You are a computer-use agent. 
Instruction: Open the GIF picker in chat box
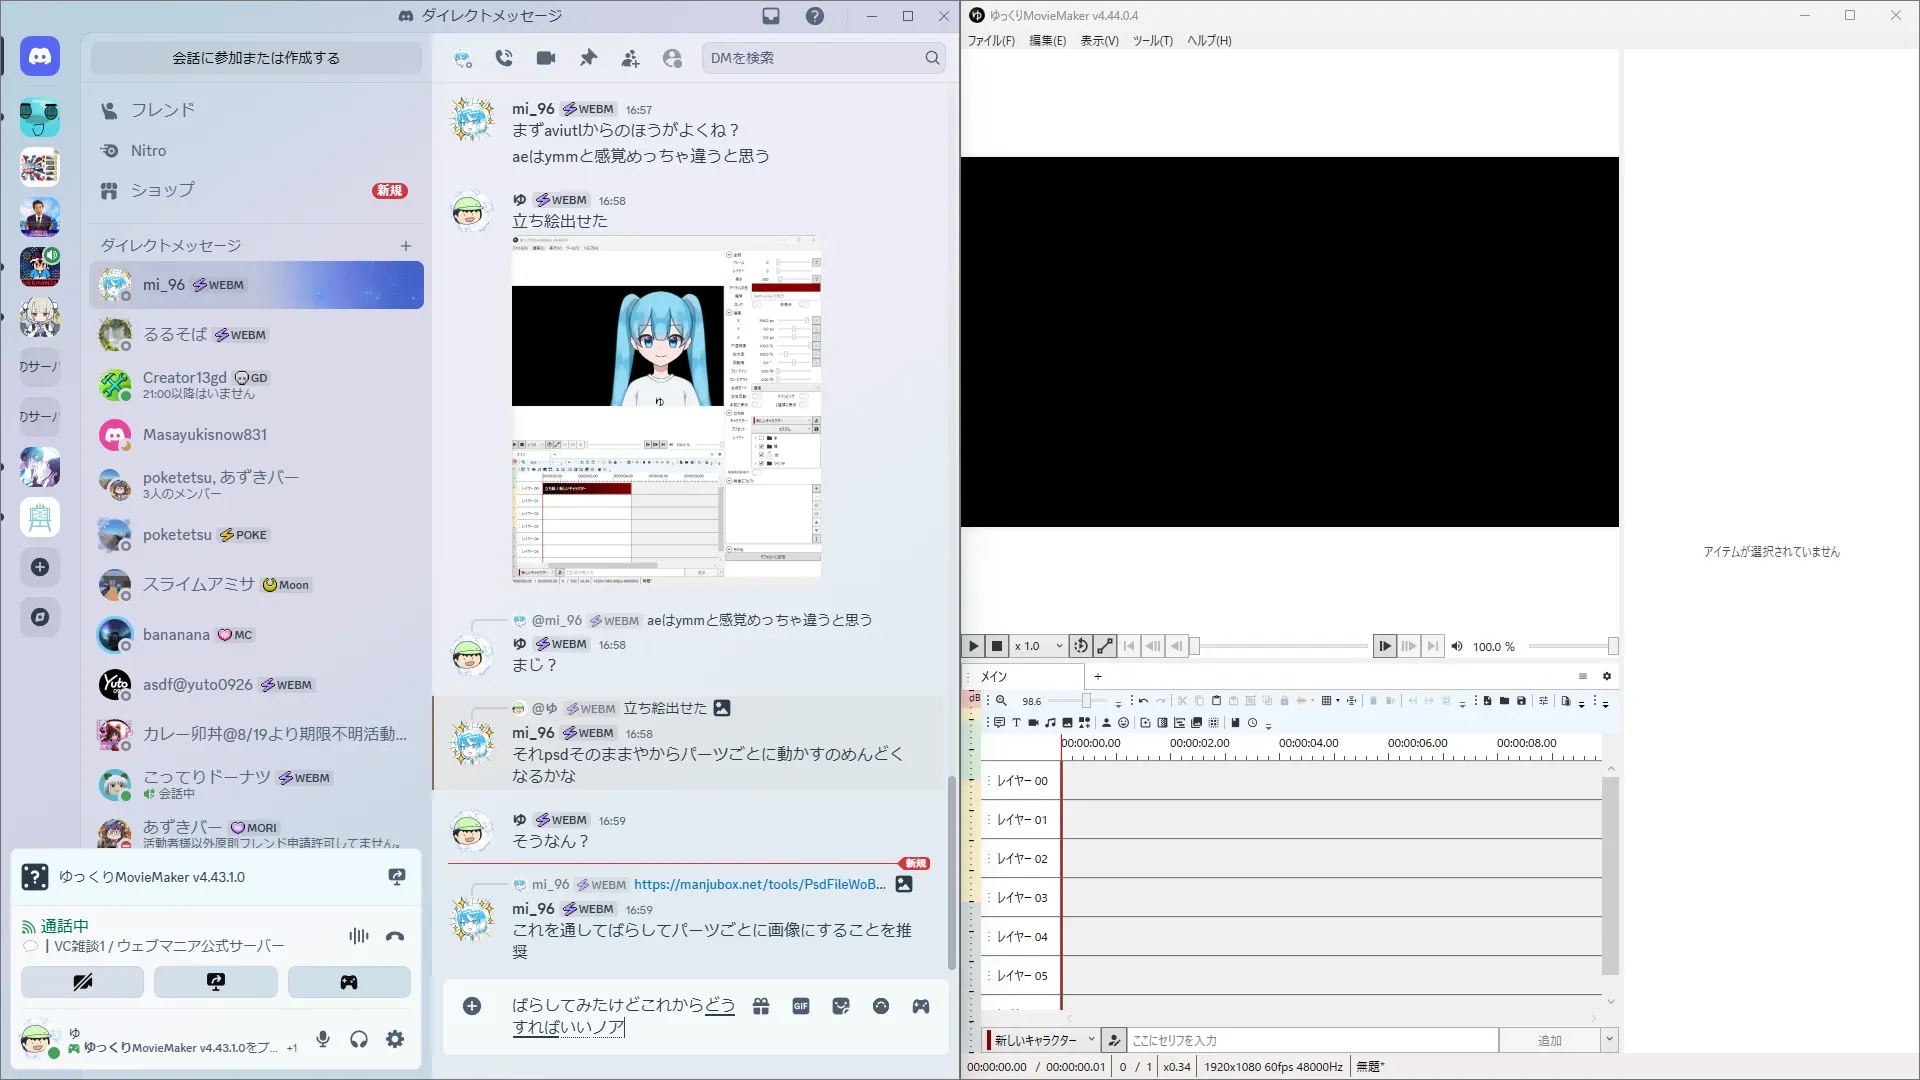(x=801, y=1007)
